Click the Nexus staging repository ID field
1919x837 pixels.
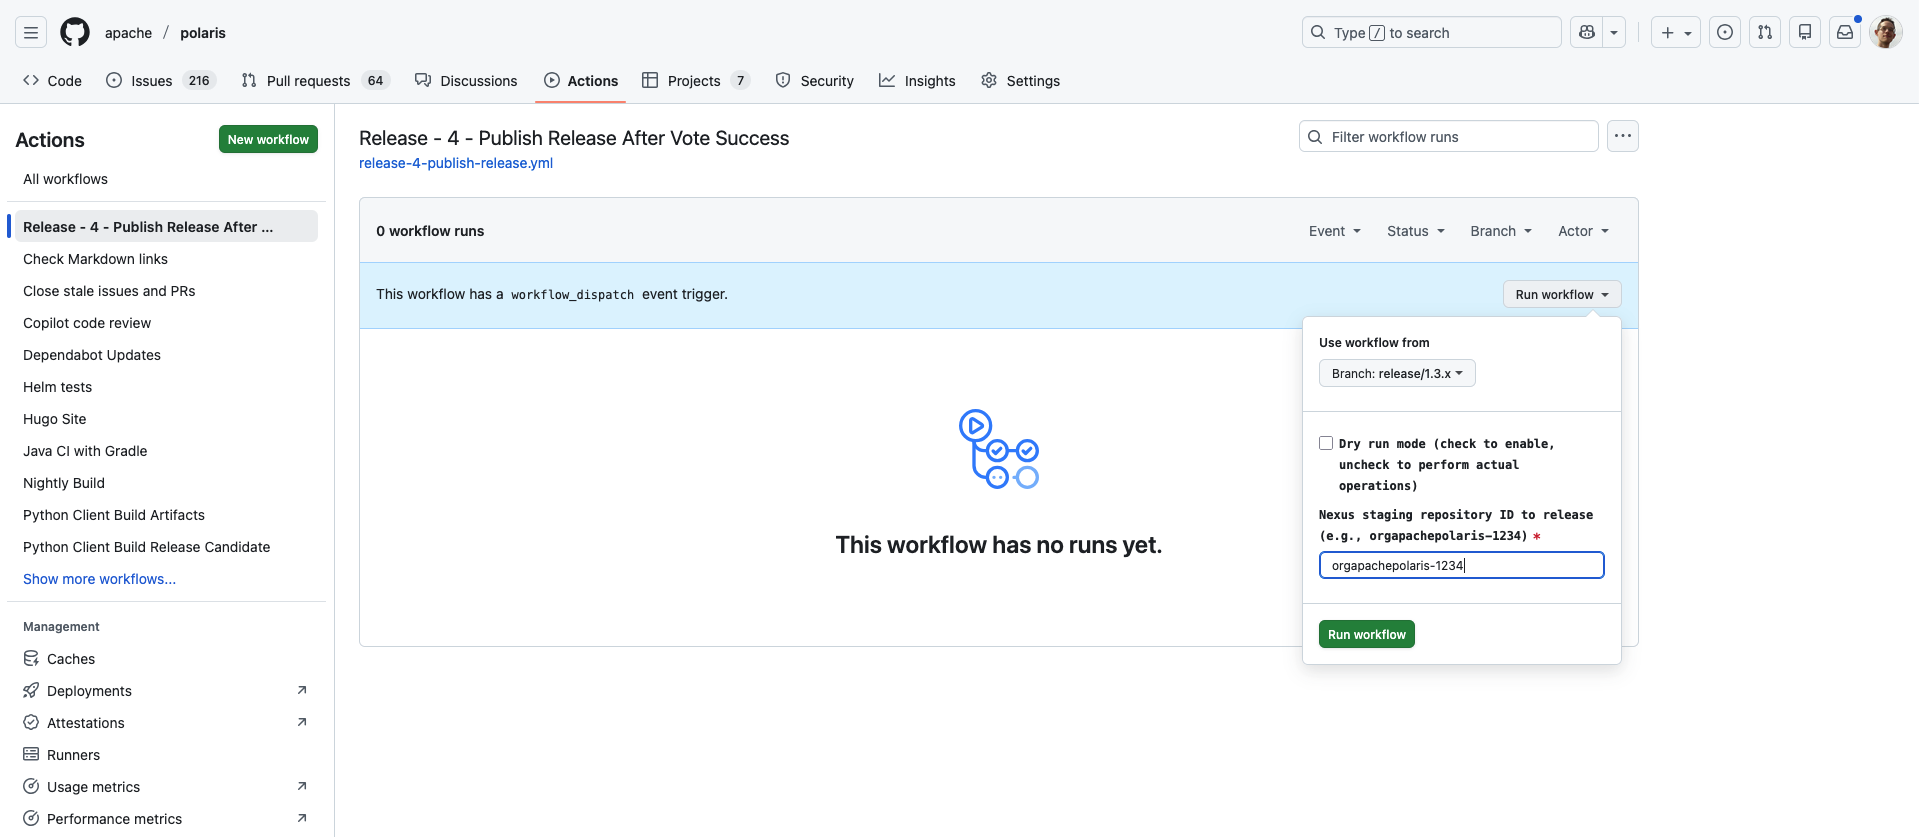[x=1461, y=565]
